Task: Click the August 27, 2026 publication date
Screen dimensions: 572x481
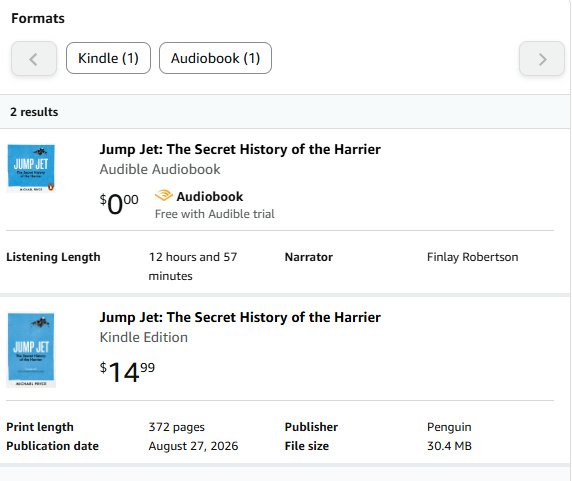Action: (193, 446)
